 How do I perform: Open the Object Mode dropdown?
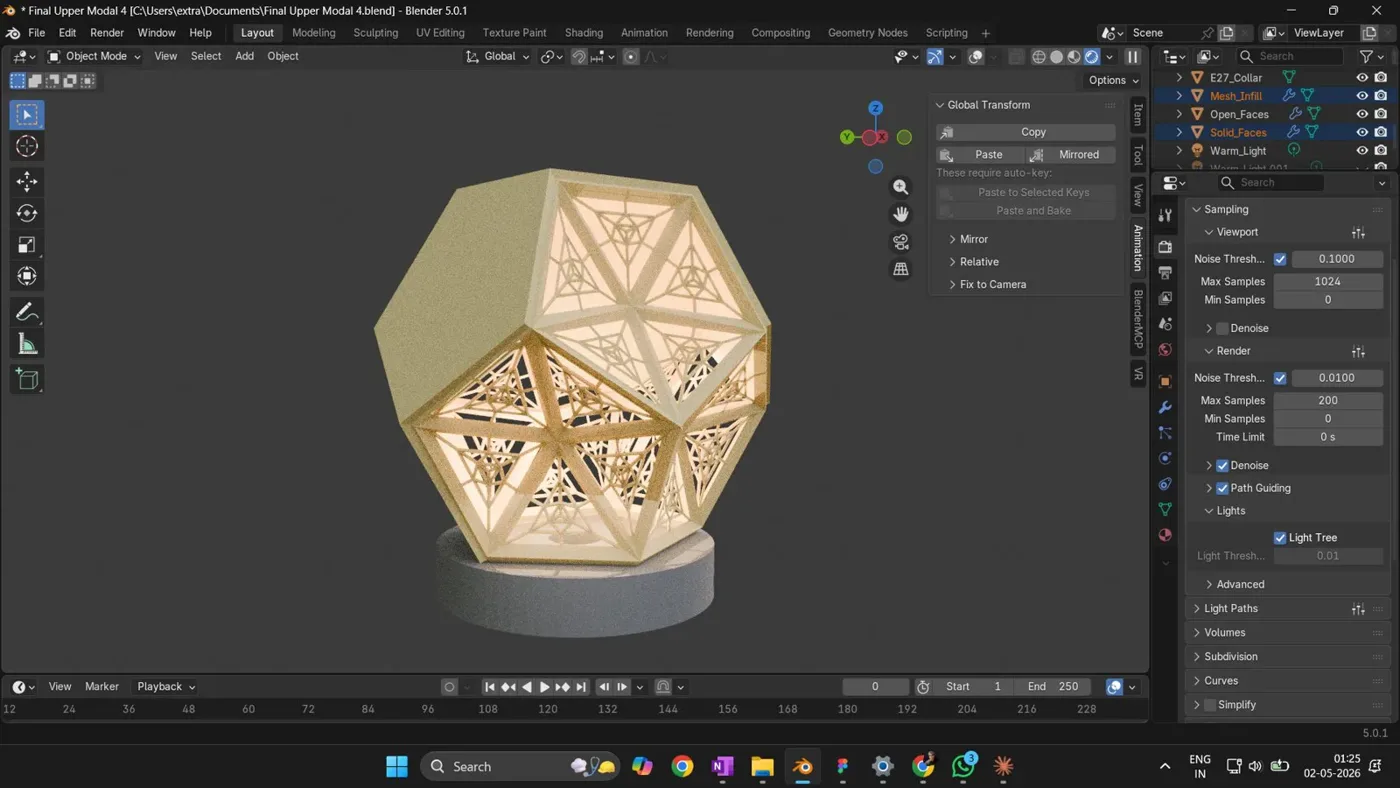pyautogui.click(x=94, y=56)
